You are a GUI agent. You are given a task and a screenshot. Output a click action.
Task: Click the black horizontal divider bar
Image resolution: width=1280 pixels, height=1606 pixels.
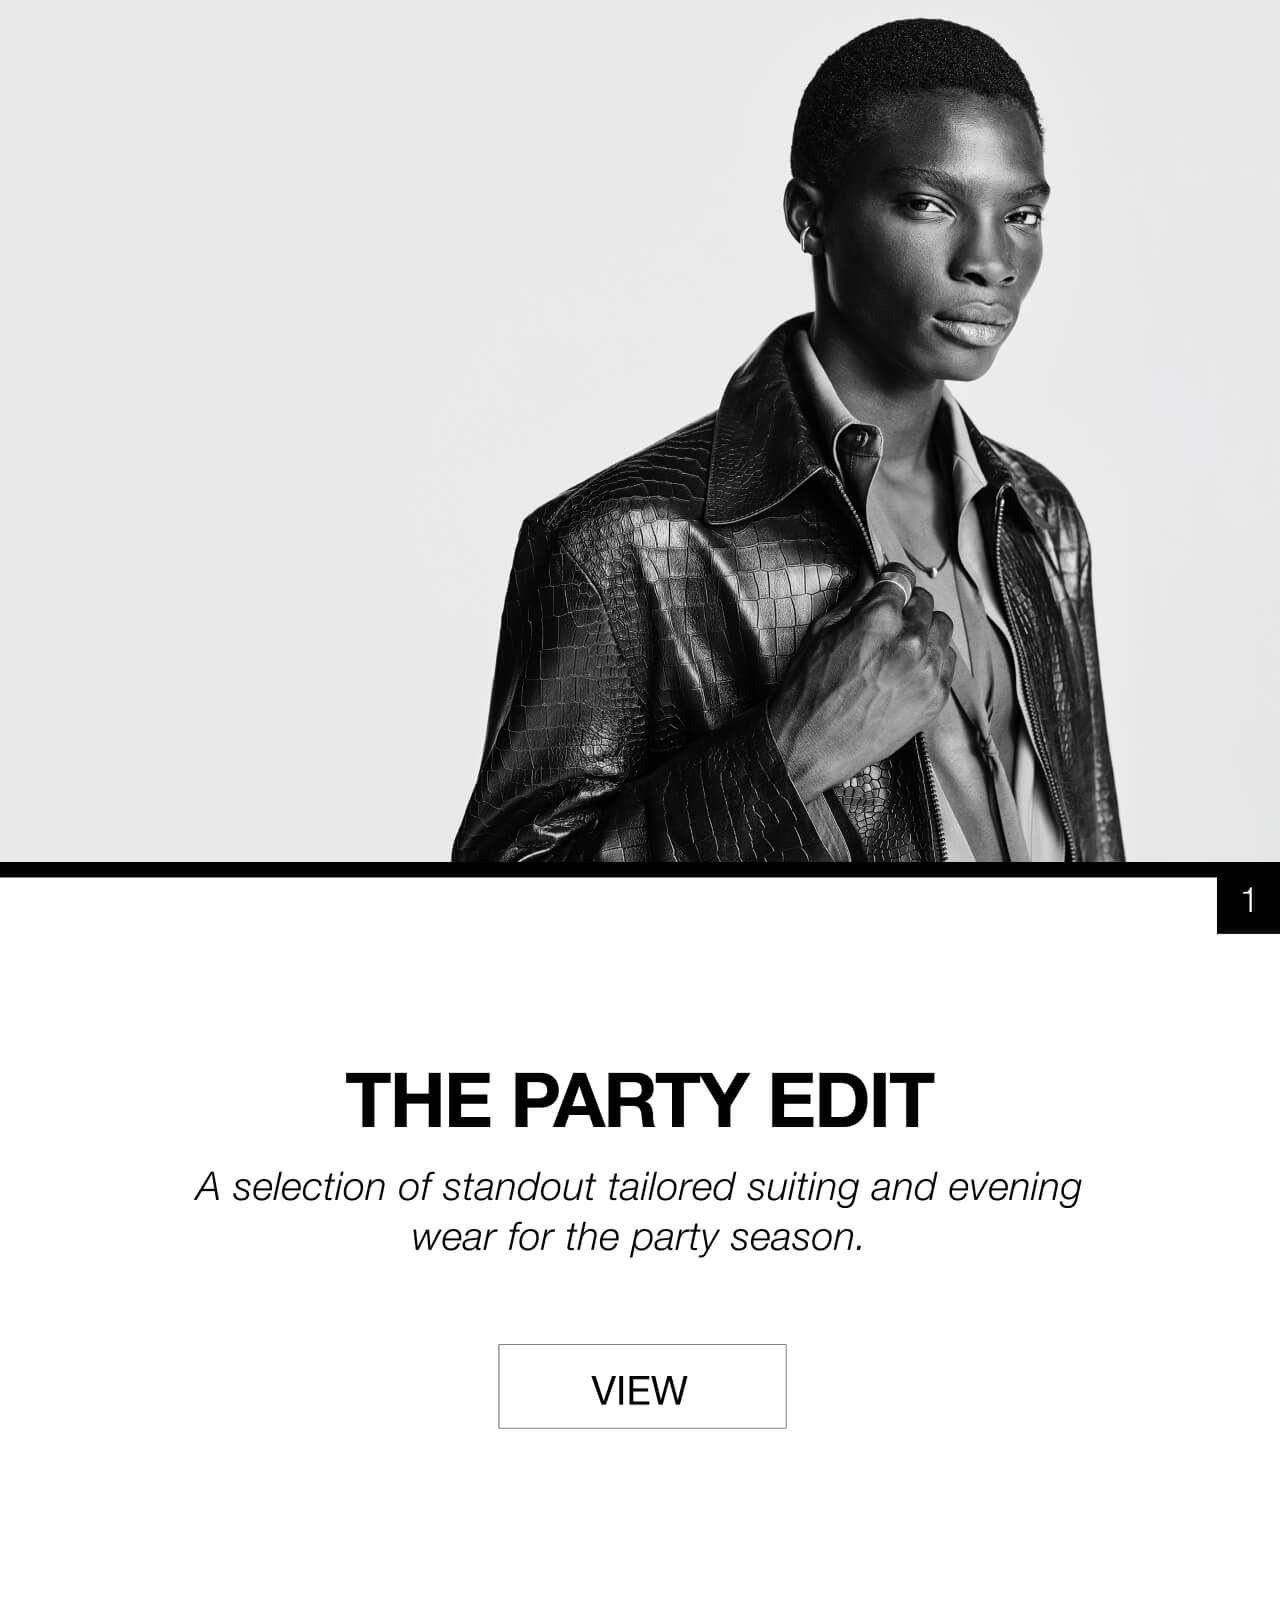[640, 869]
